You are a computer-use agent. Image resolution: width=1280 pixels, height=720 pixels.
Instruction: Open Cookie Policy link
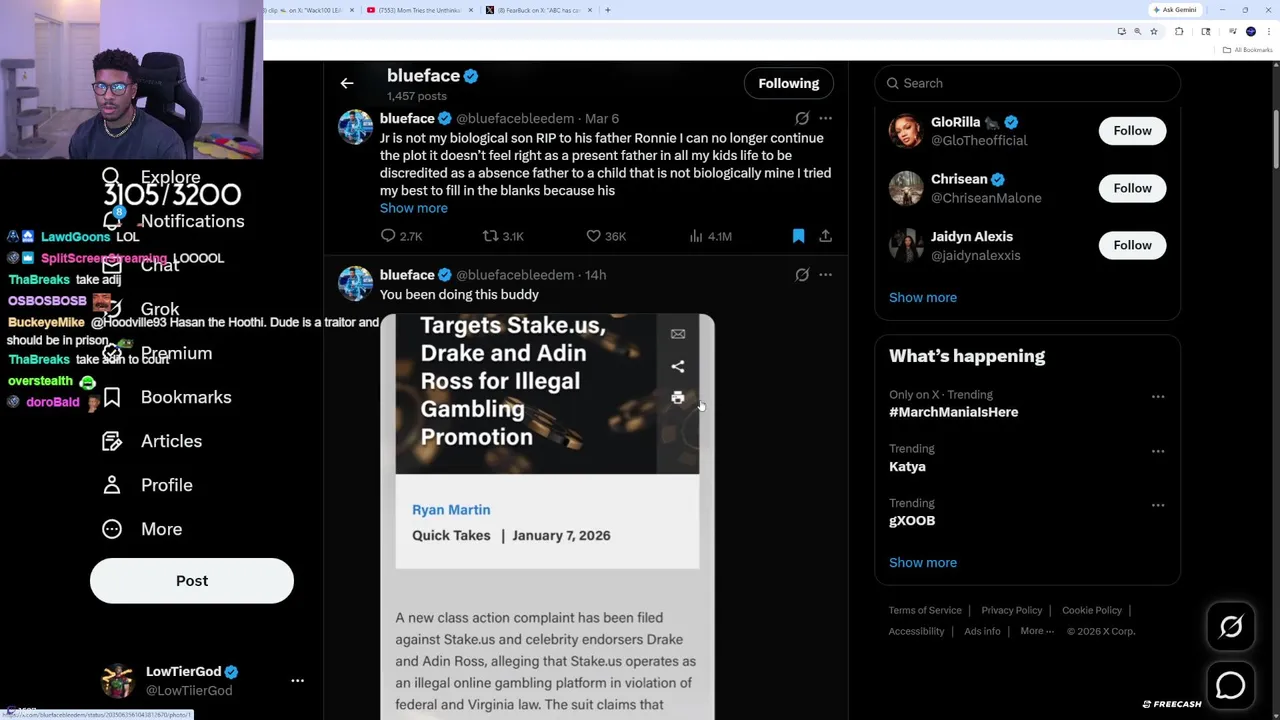click(1092, 610)
